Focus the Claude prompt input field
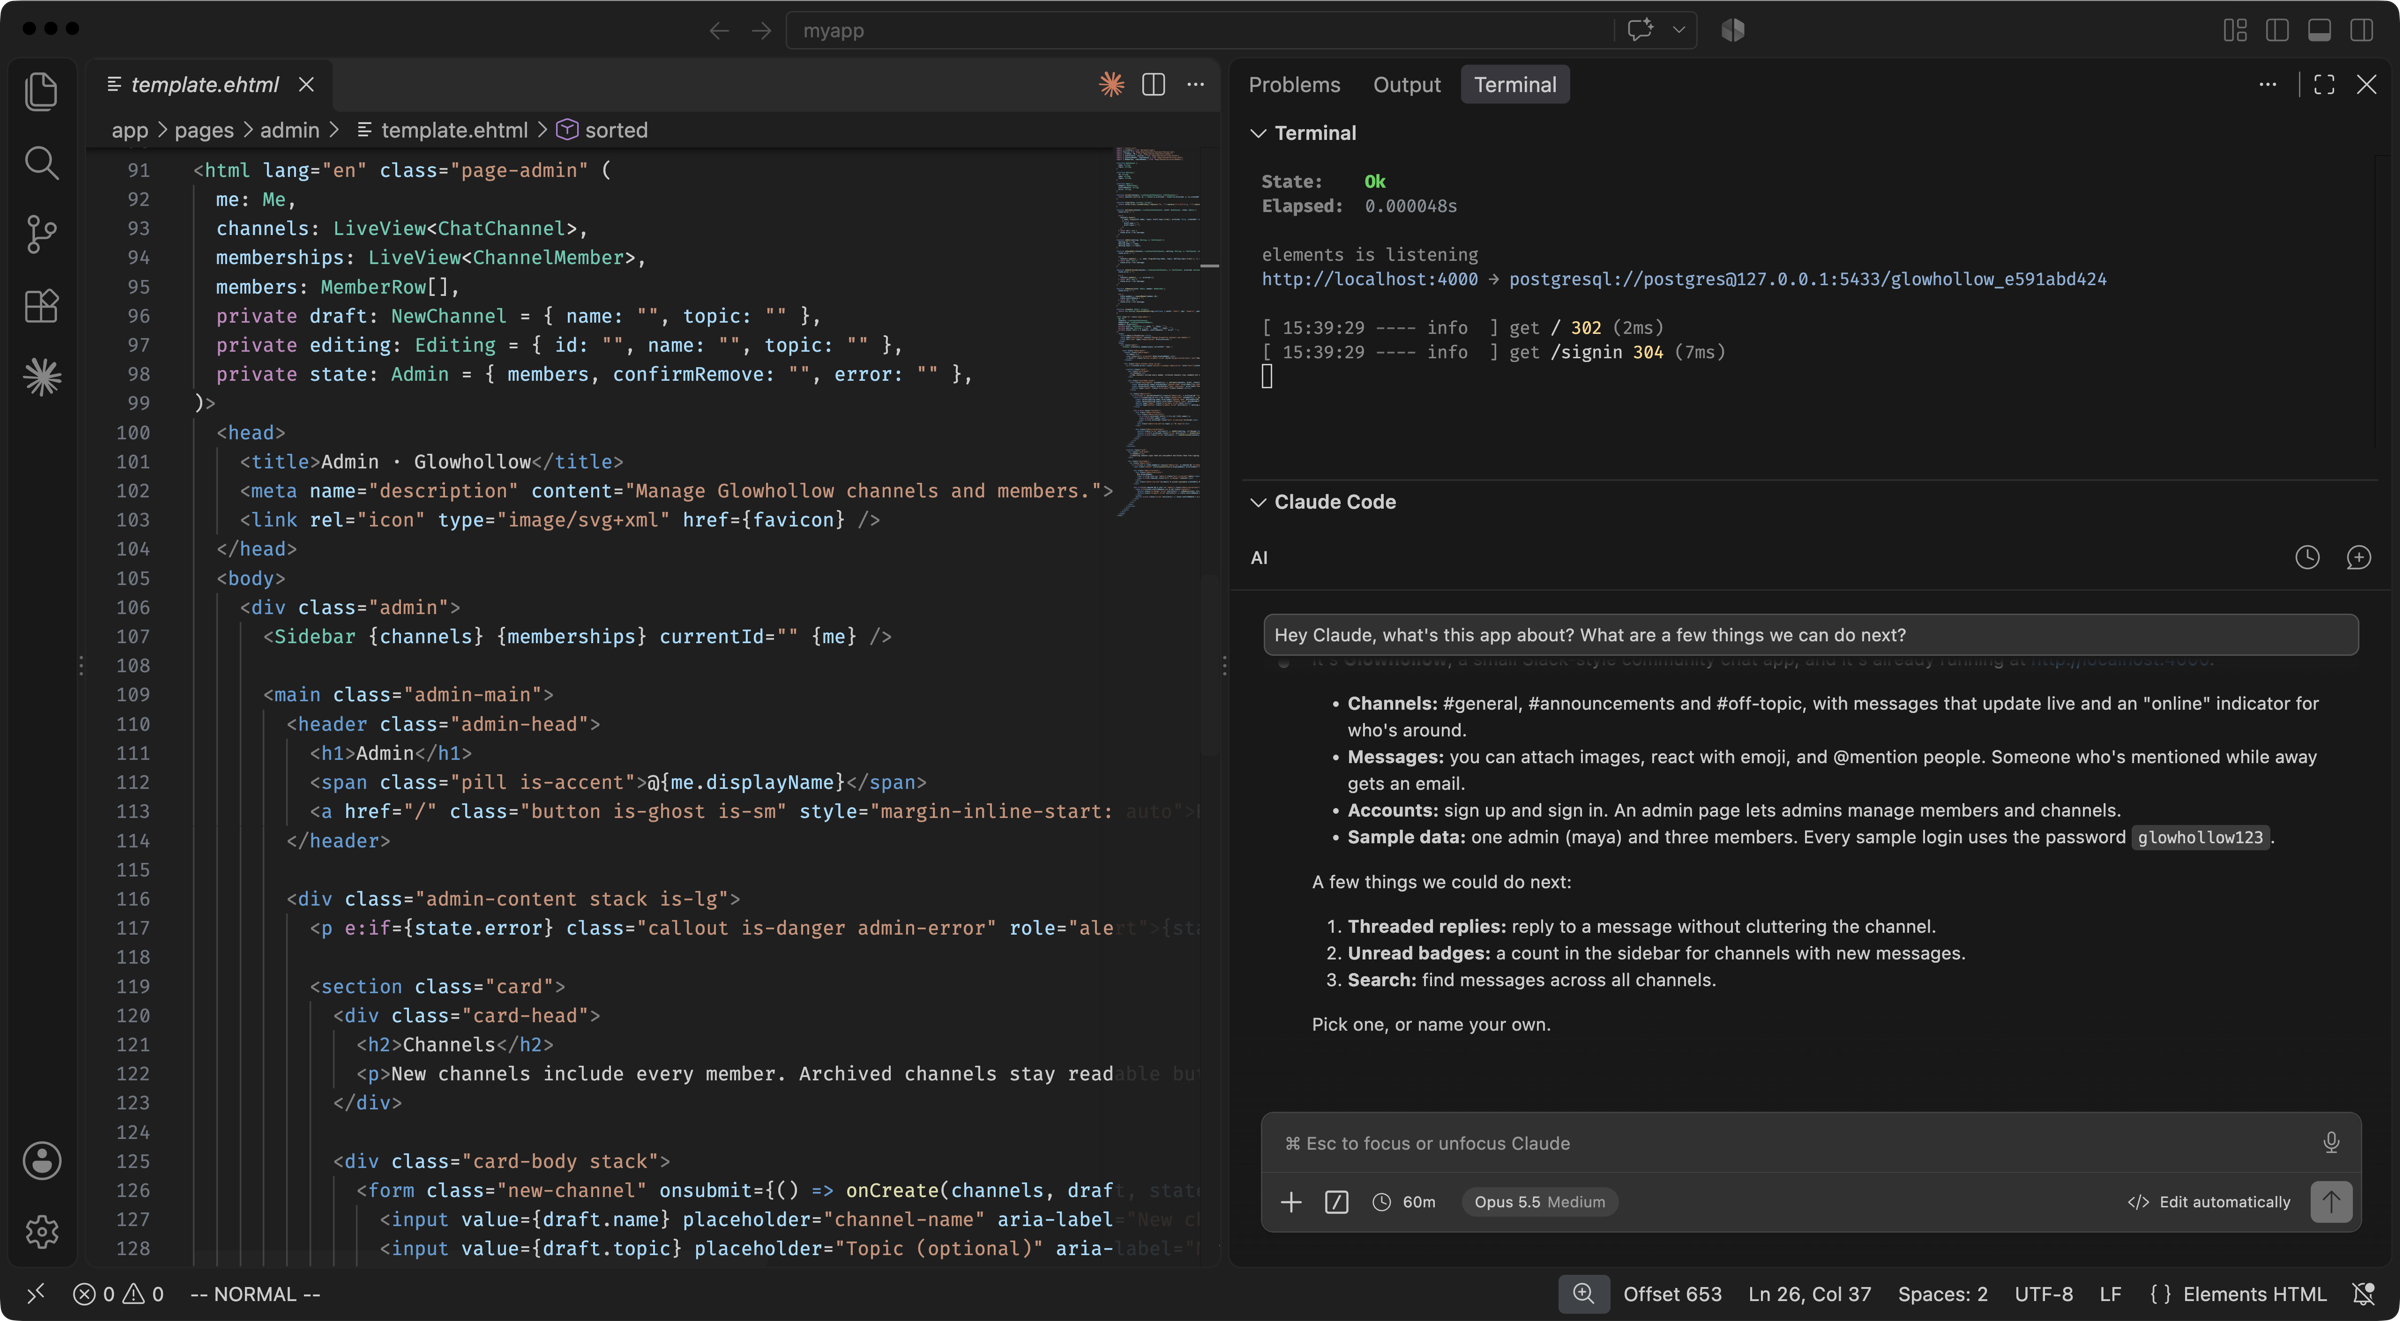Screen dimensions: 2400x1321 (1798, 1143)
